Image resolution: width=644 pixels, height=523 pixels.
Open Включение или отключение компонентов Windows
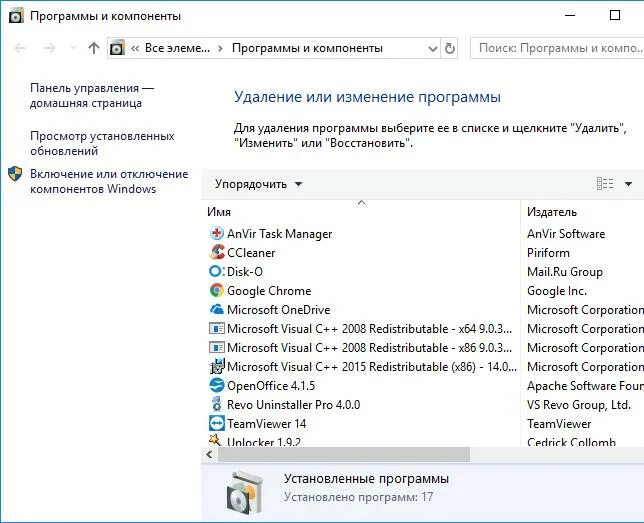coord(109,181)
